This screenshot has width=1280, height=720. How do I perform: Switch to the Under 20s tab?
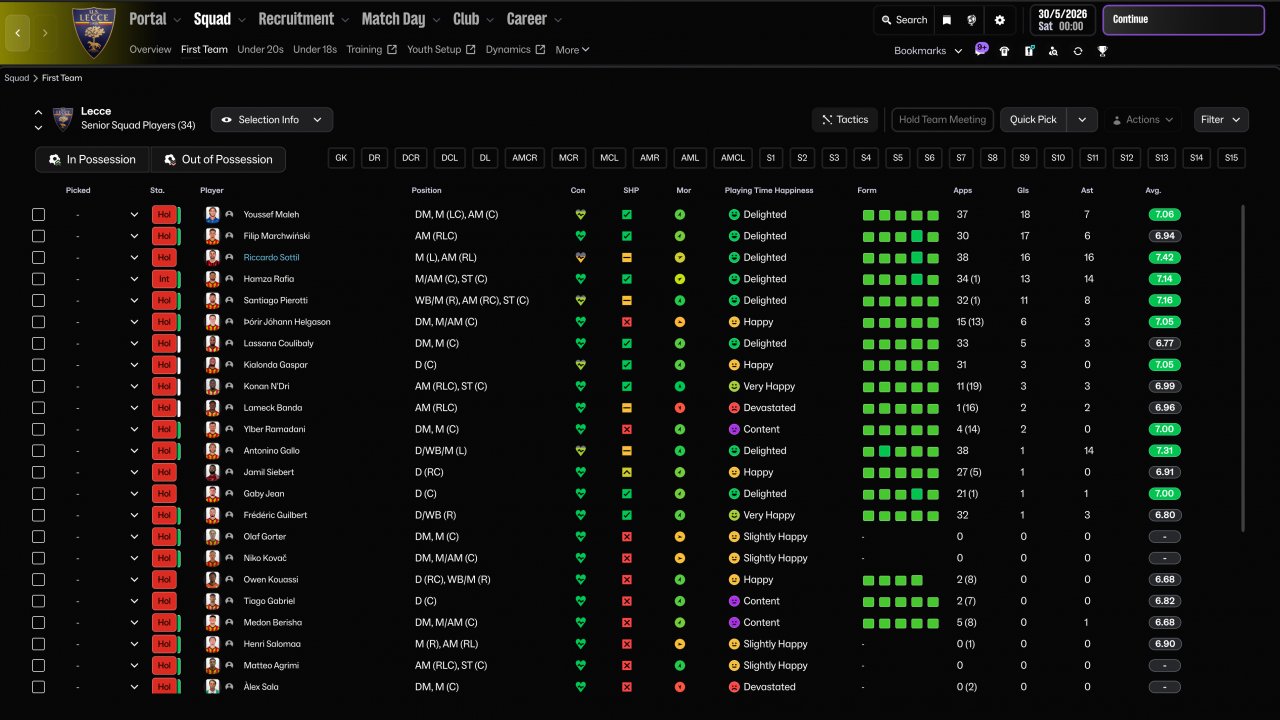(x=260, y=50)
